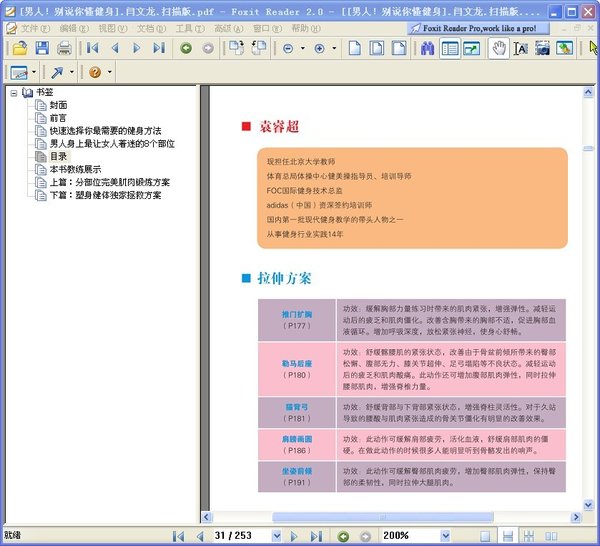
Task: Open the 工具(T) menu
Action: coord(190,28)
